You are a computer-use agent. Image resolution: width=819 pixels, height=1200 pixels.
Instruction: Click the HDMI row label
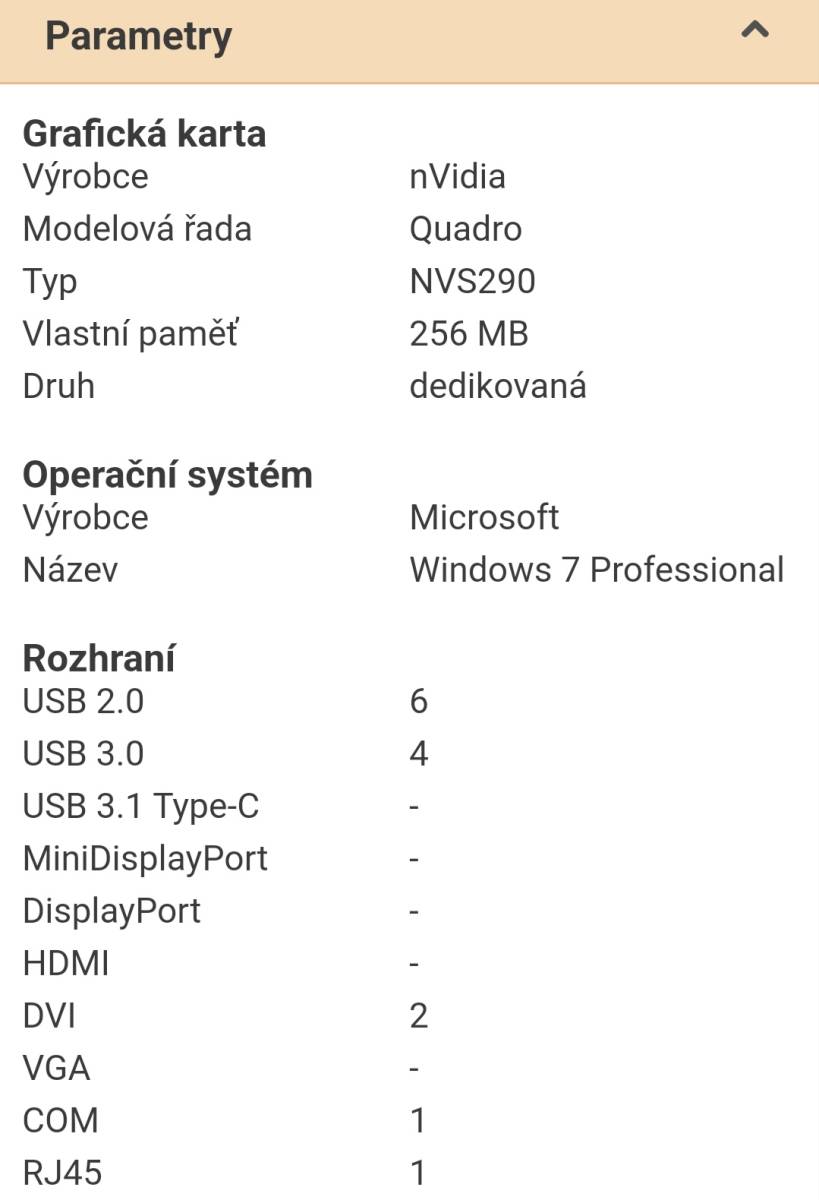[x=65, y=964]
